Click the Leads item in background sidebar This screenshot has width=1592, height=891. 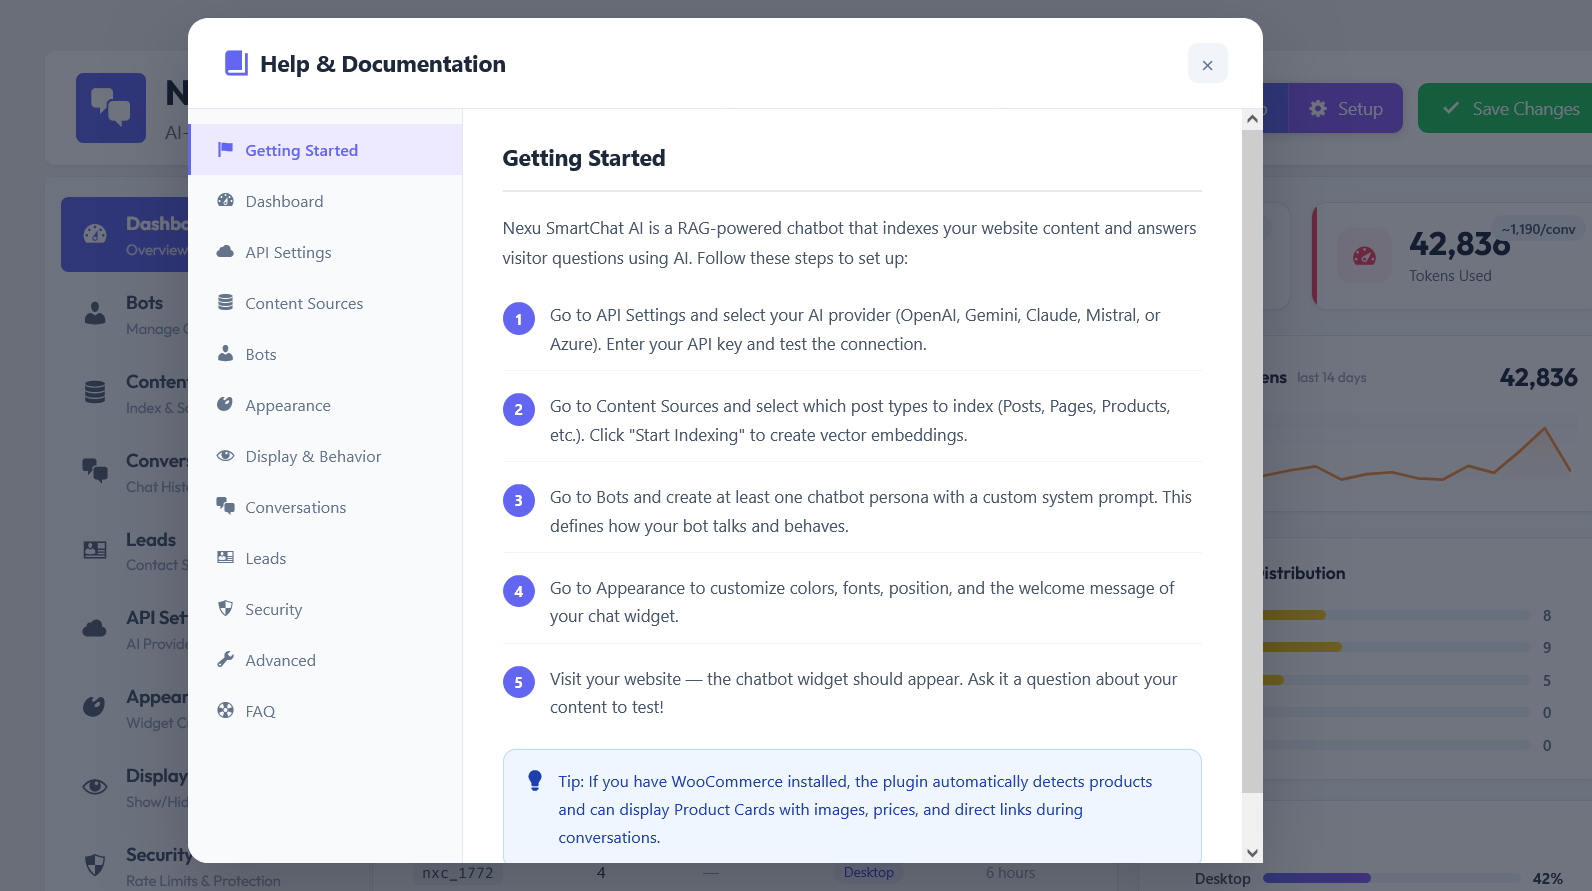click(125, 551)
